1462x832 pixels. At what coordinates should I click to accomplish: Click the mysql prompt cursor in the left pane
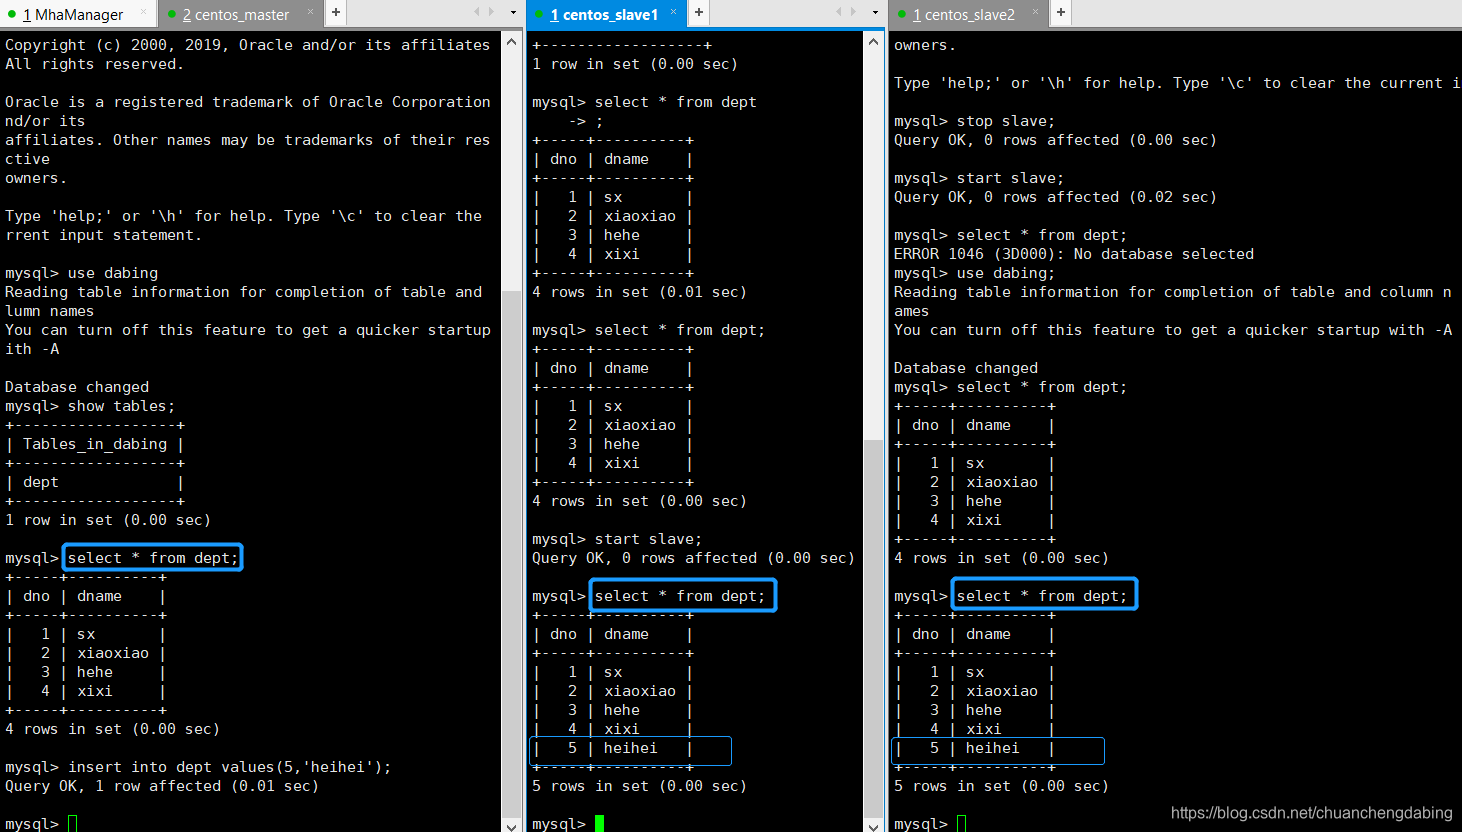click(73, 824)
